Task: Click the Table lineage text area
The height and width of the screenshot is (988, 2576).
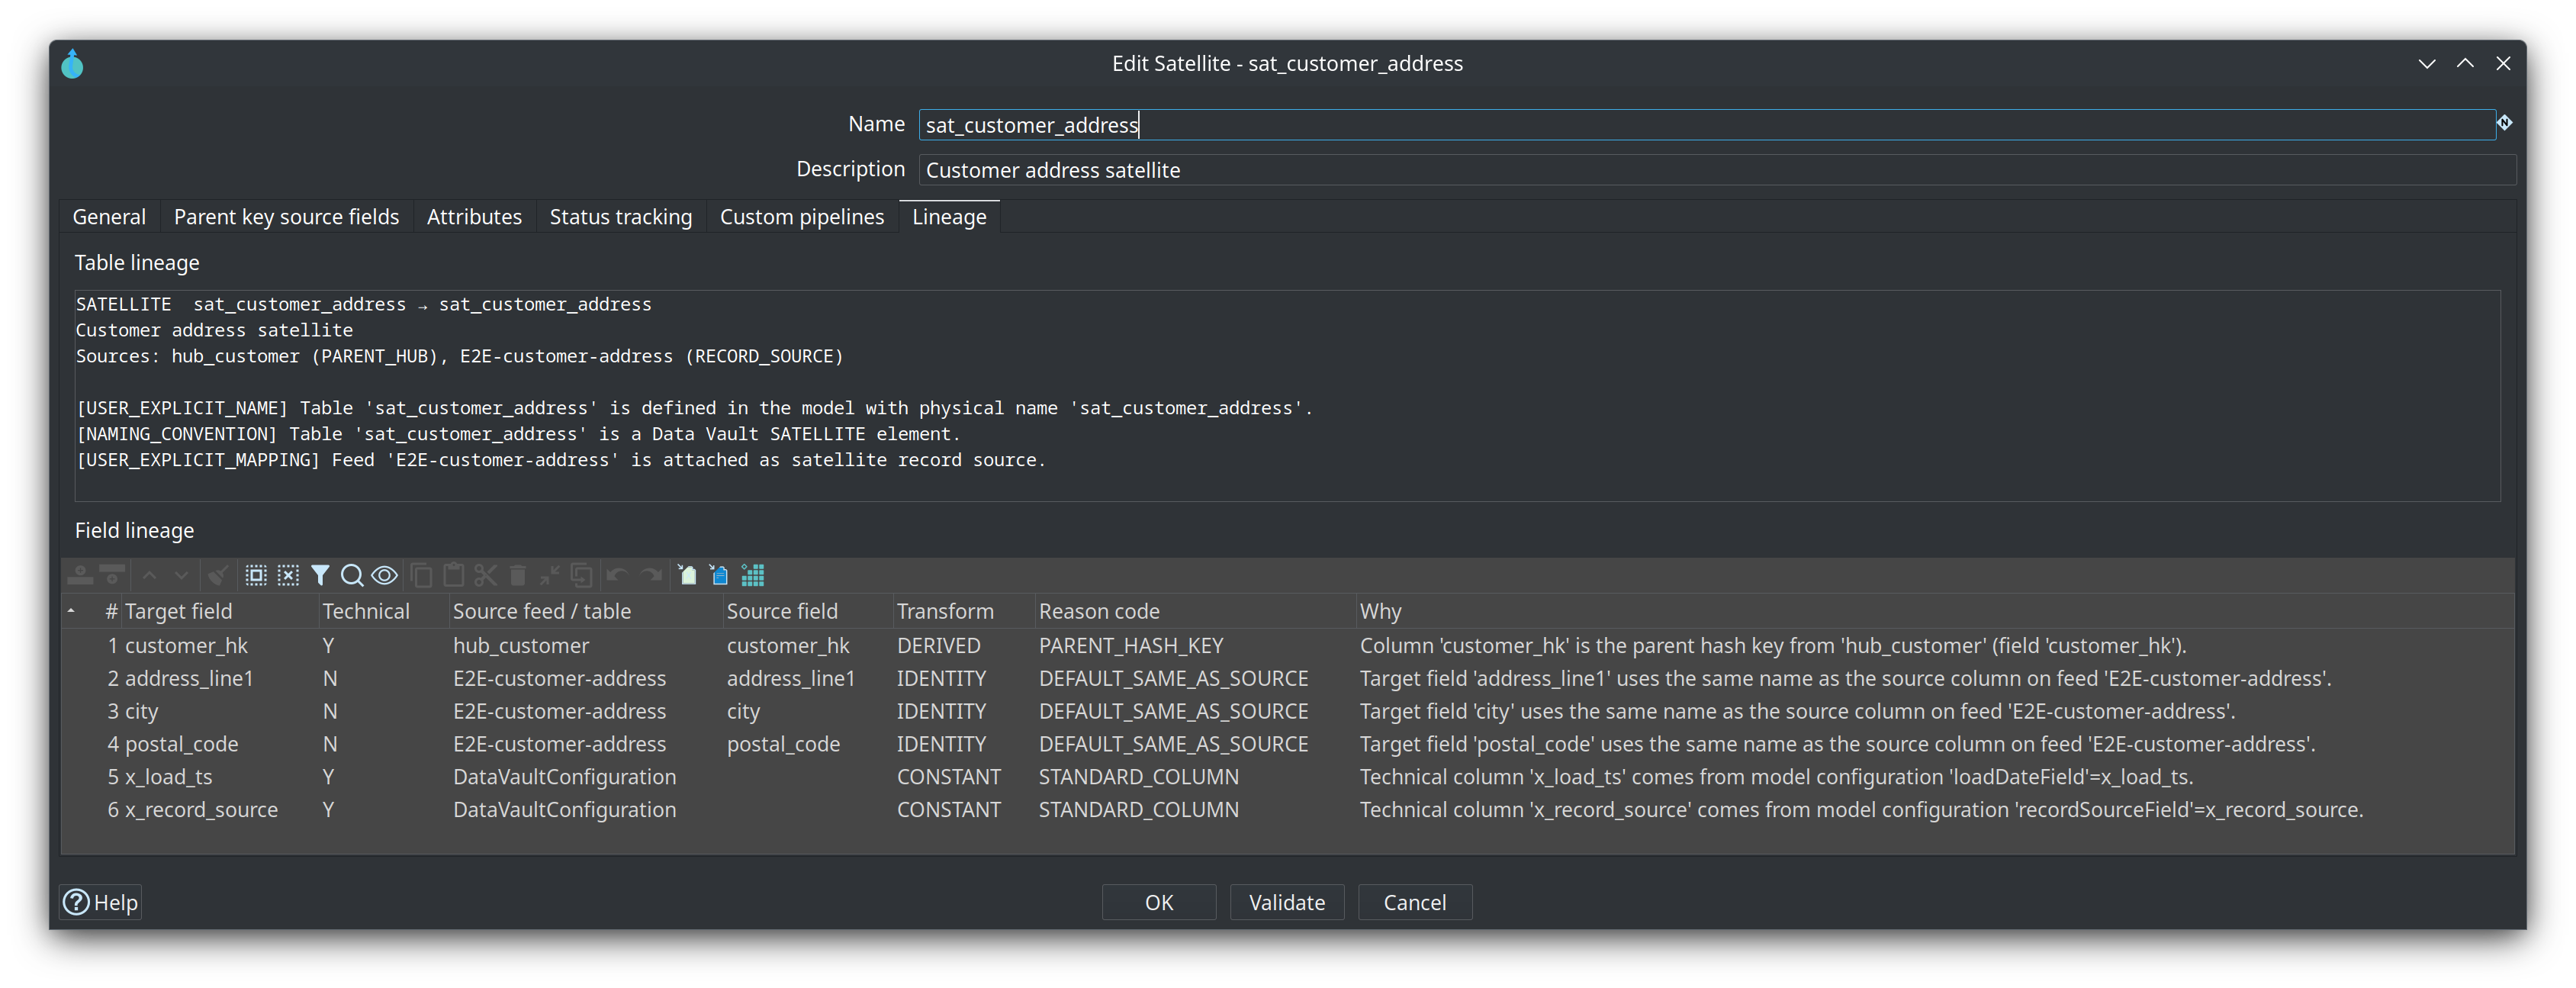Action: (x=1287, y=395)
